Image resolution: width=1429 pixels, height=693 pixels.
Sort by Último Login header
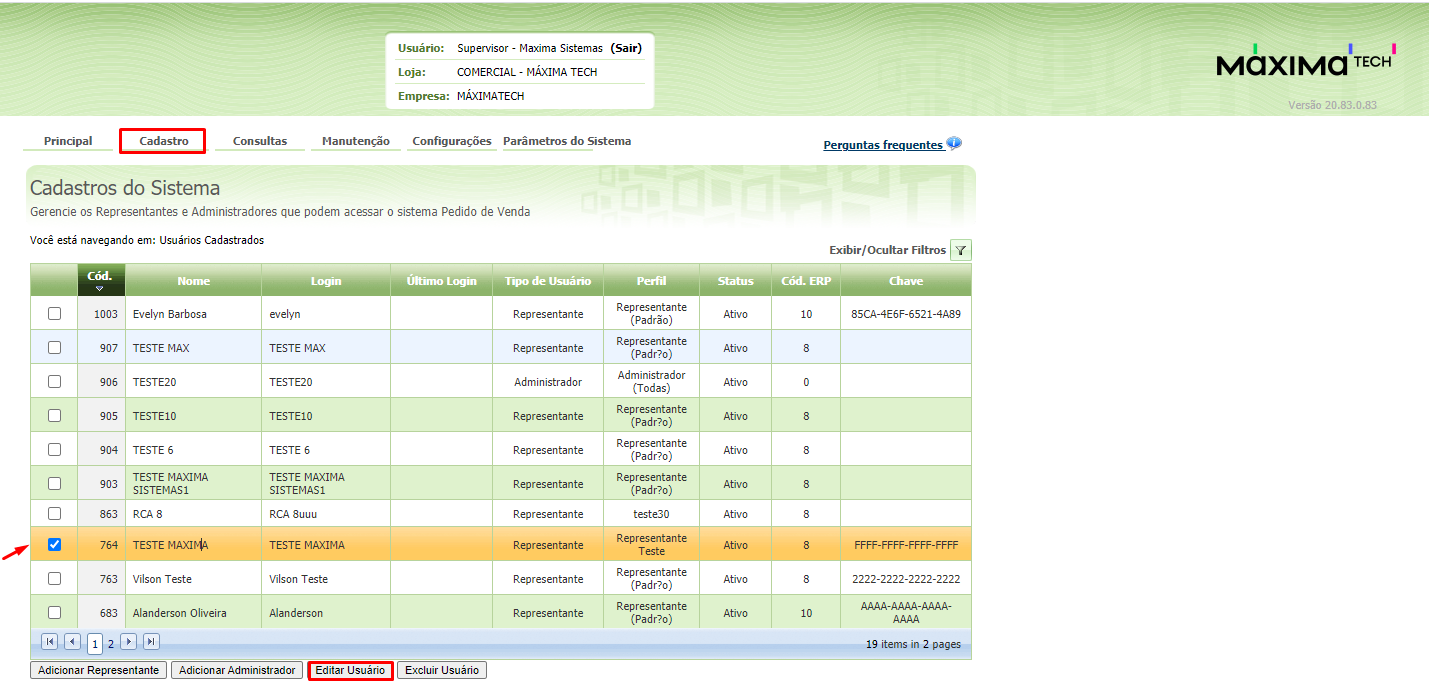point(441,281)
